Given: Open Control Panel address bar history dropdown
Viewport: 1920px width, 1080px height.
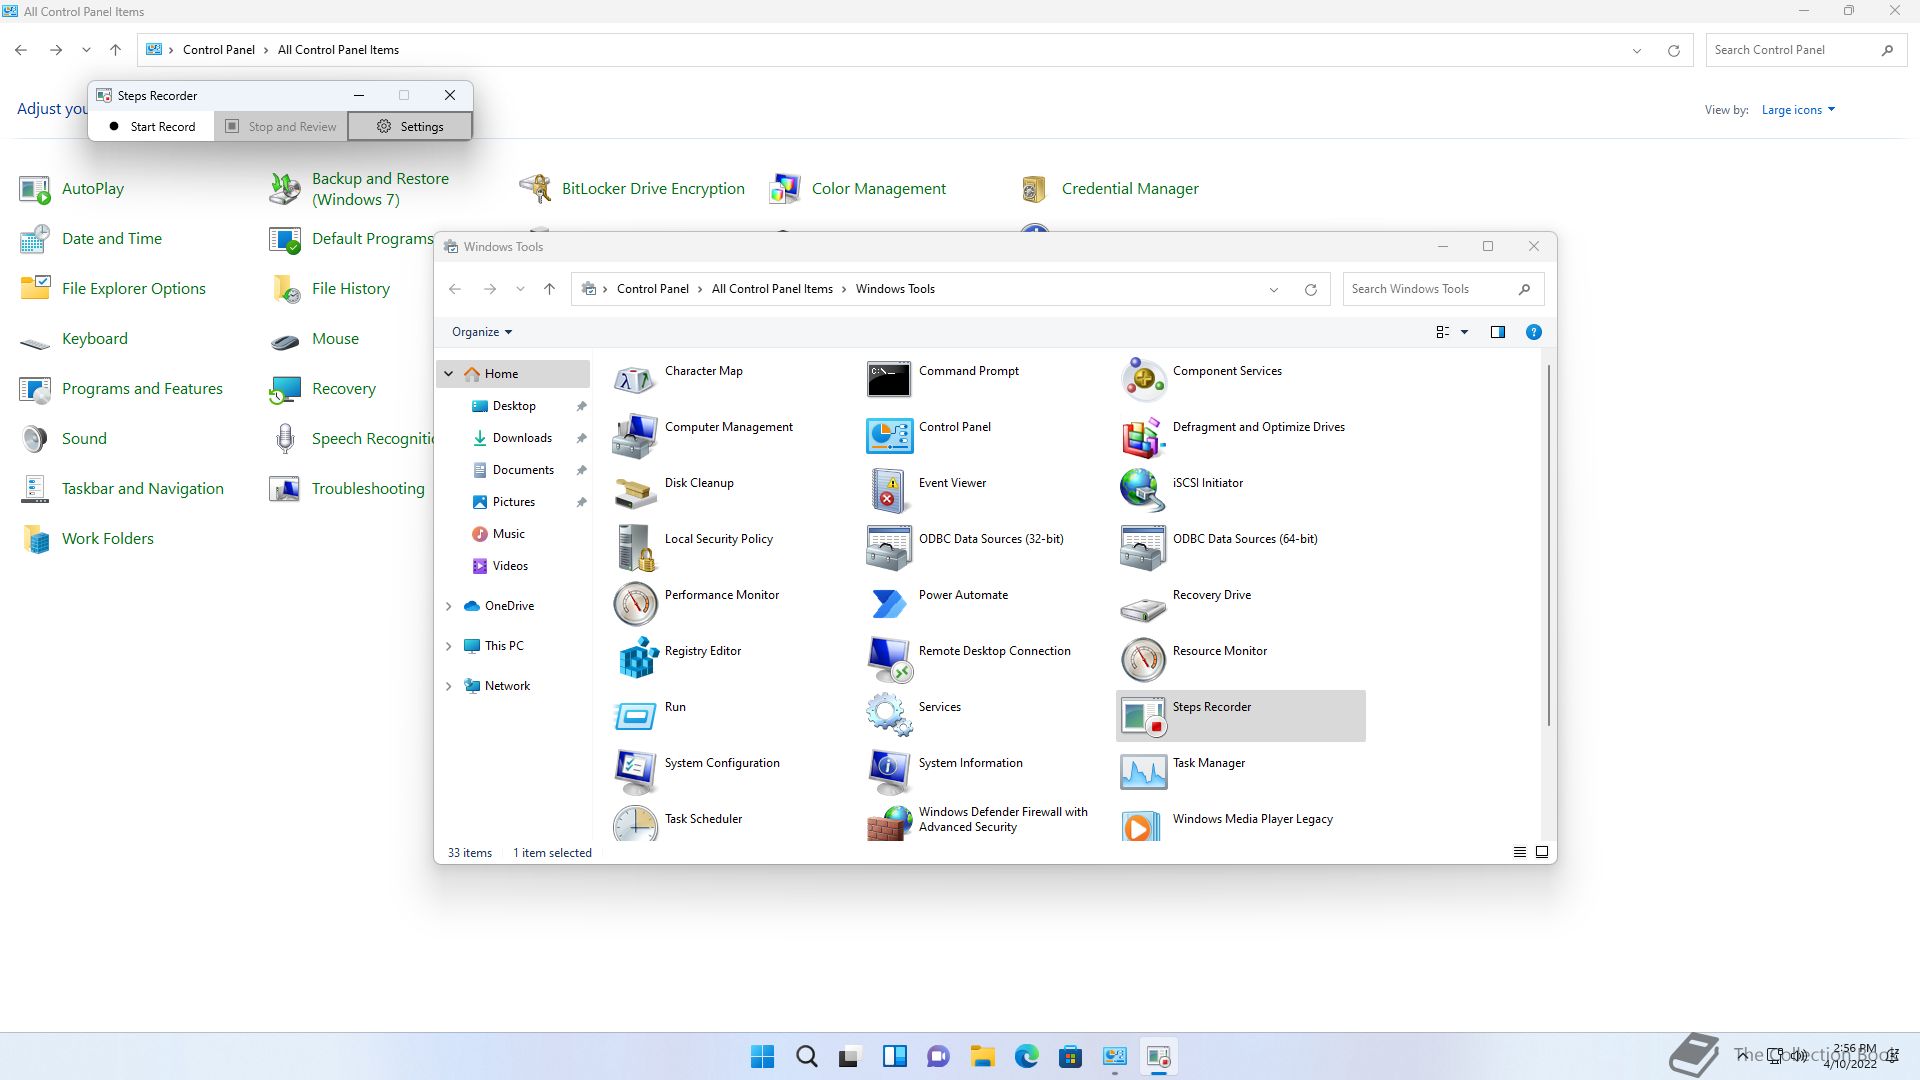Looking at the screenshot, I should click(x=1636, y=51).
